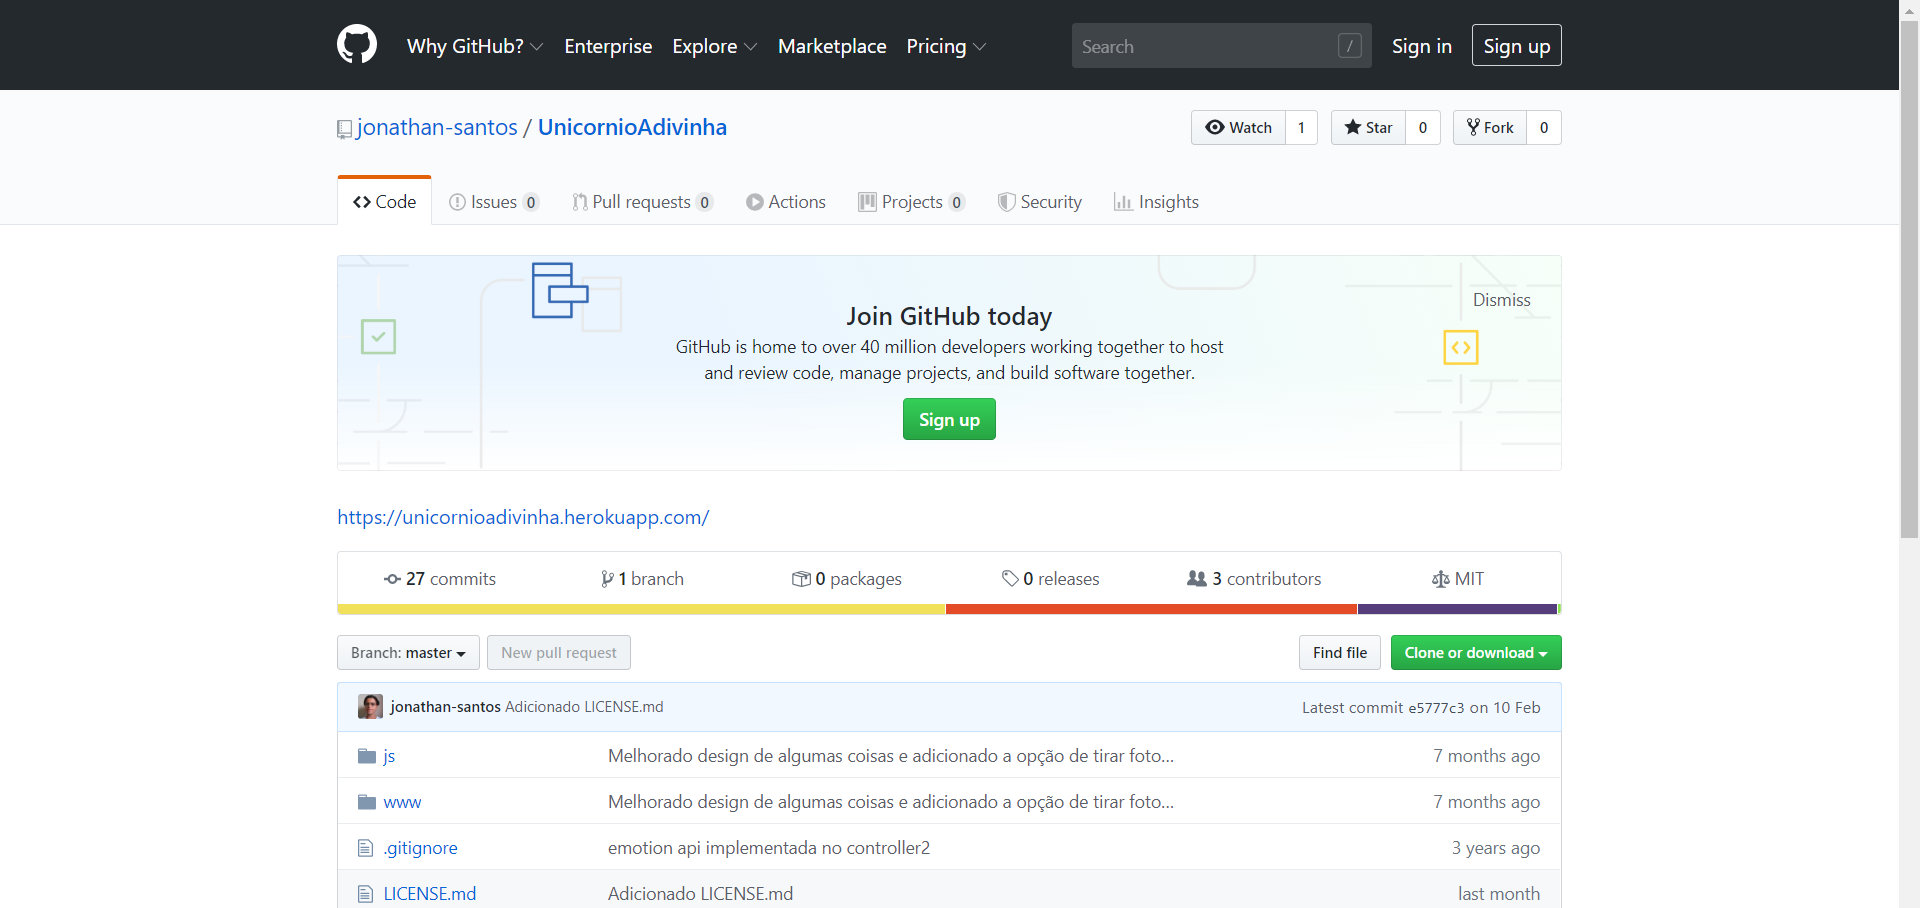
Task: Click the jonathan-santos avatar in commit row
Action: (370, 707)
